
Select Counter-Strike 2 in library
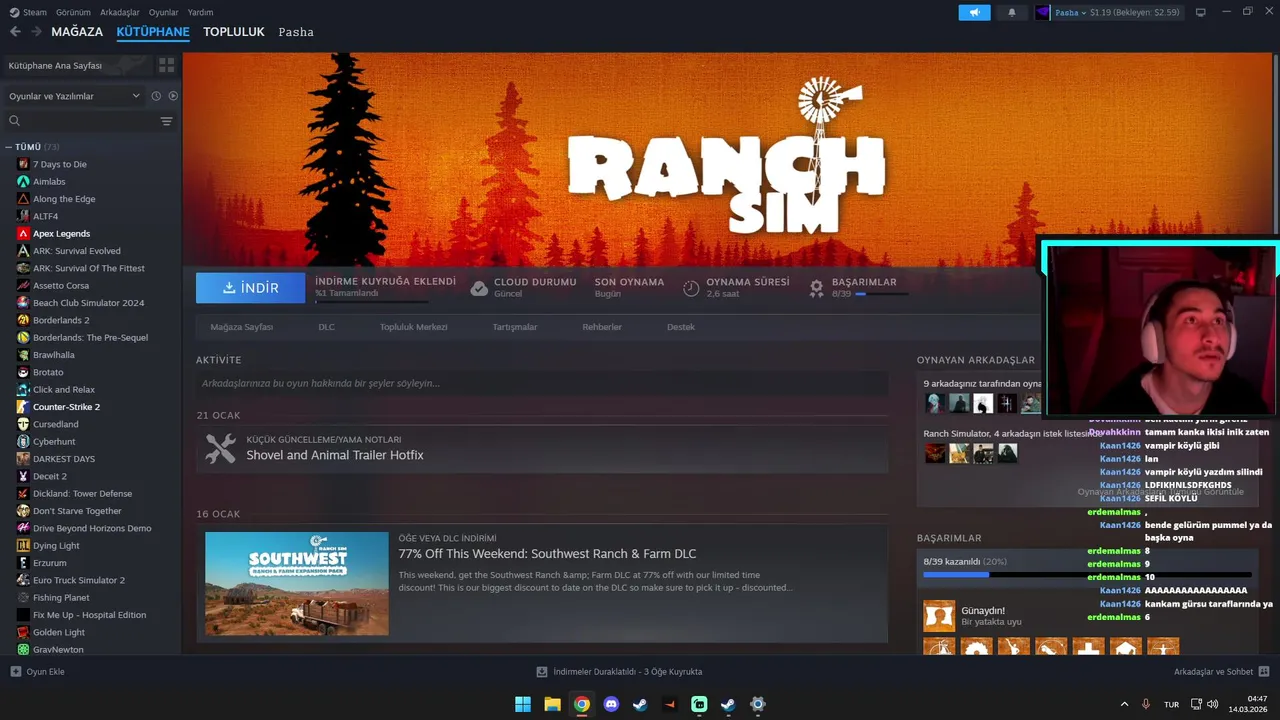pyautogui.click(x=66, y=407)
